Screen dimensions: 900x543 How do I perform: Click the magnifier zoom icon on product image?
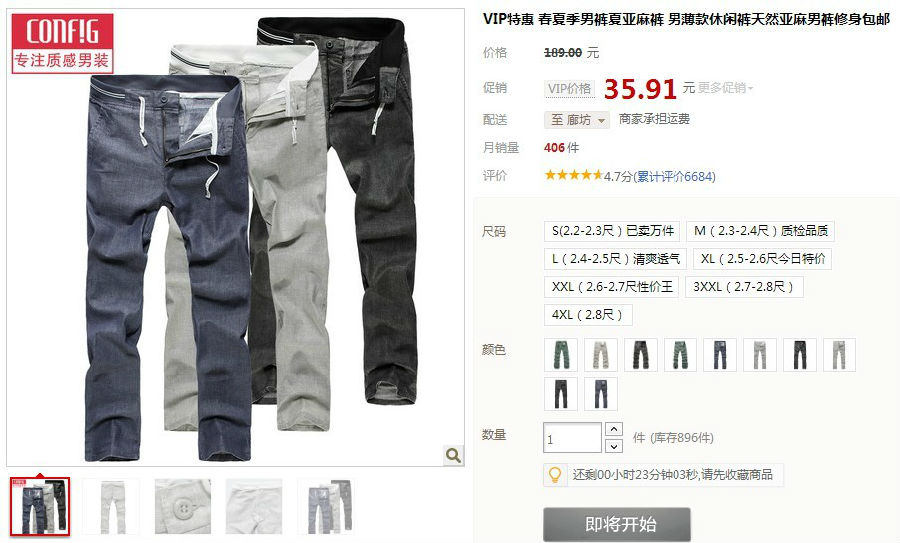(453, 455)
